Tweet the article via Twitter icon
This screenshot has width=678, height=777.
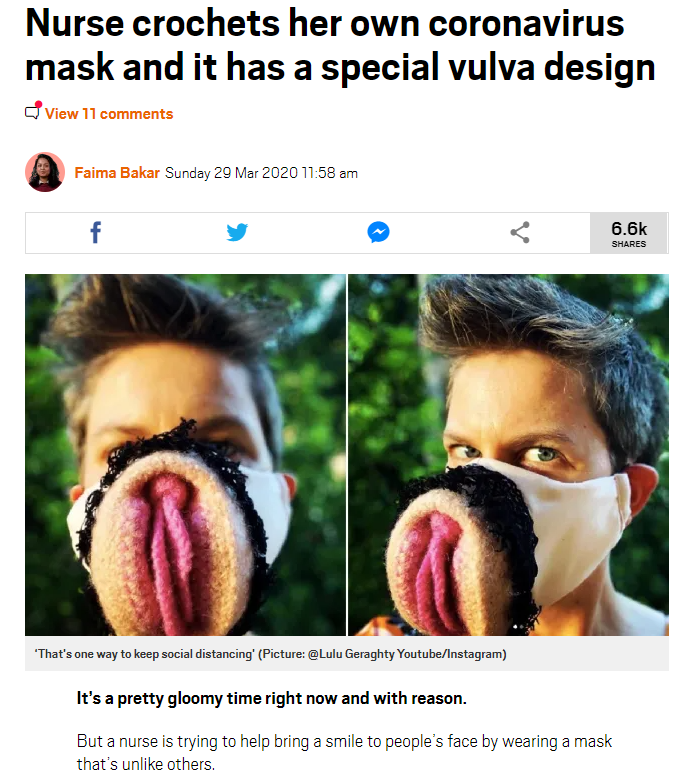point(237,232)
